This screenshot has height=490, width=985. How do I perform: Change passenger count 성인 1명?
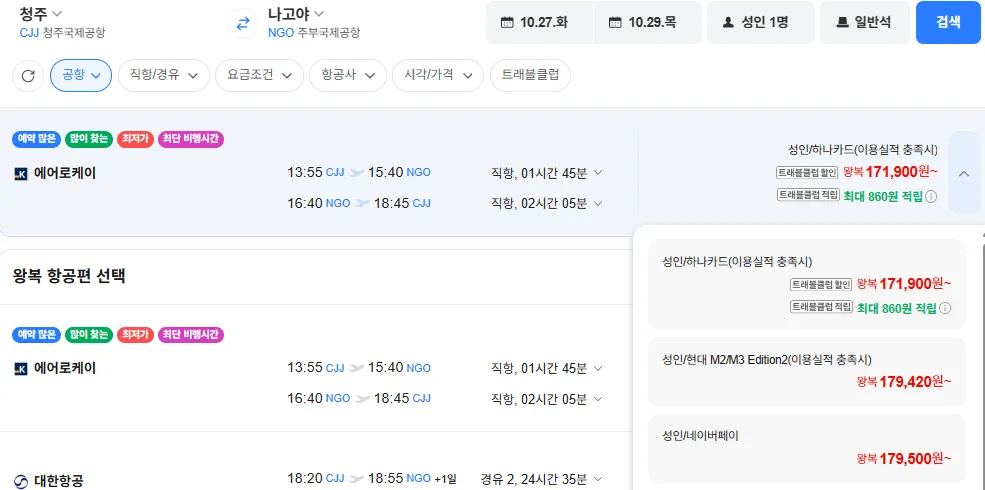(761, 23)
